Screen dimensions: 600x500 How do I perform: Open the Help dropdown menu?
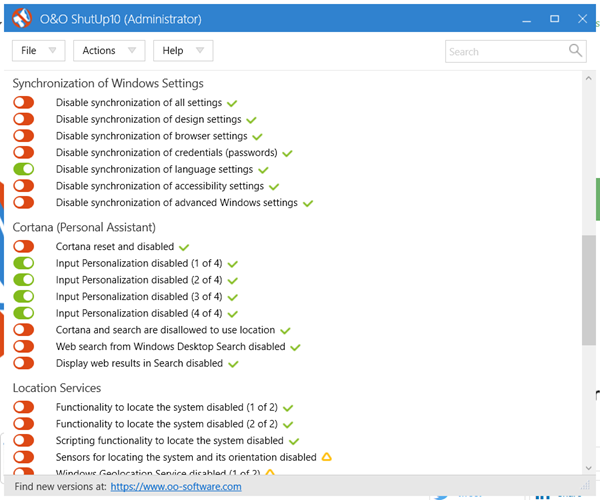tap(183, 51)
